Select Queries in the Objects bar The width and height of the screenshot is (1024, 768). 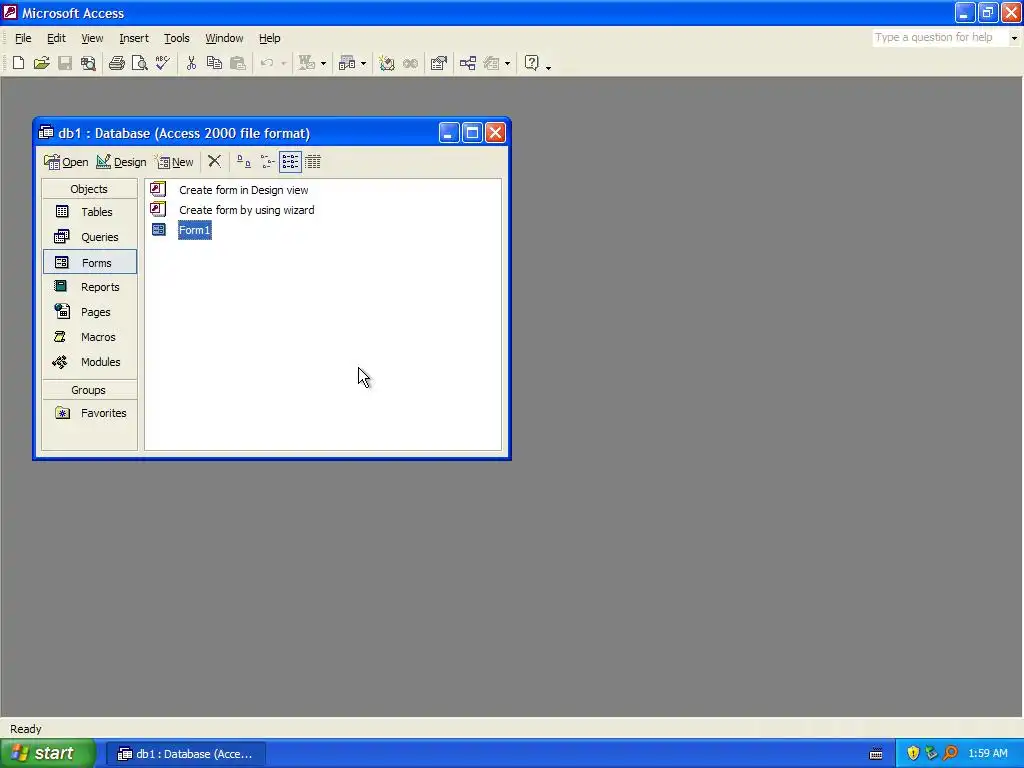pyautogui.click(x=89, y=237)
